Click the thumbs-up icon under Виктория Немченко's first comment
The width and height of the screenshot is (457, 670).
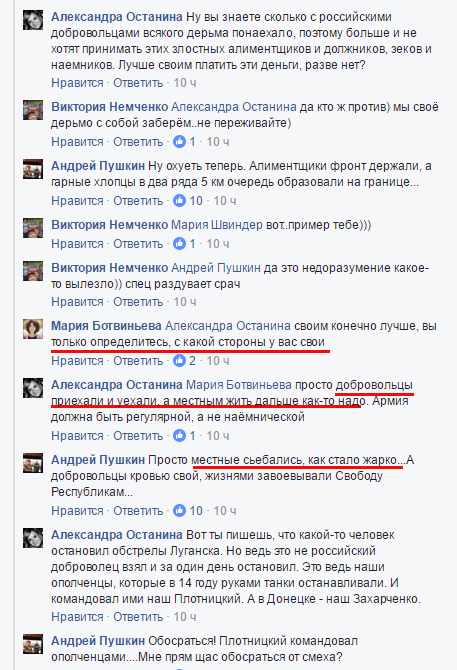click(179, 141)
